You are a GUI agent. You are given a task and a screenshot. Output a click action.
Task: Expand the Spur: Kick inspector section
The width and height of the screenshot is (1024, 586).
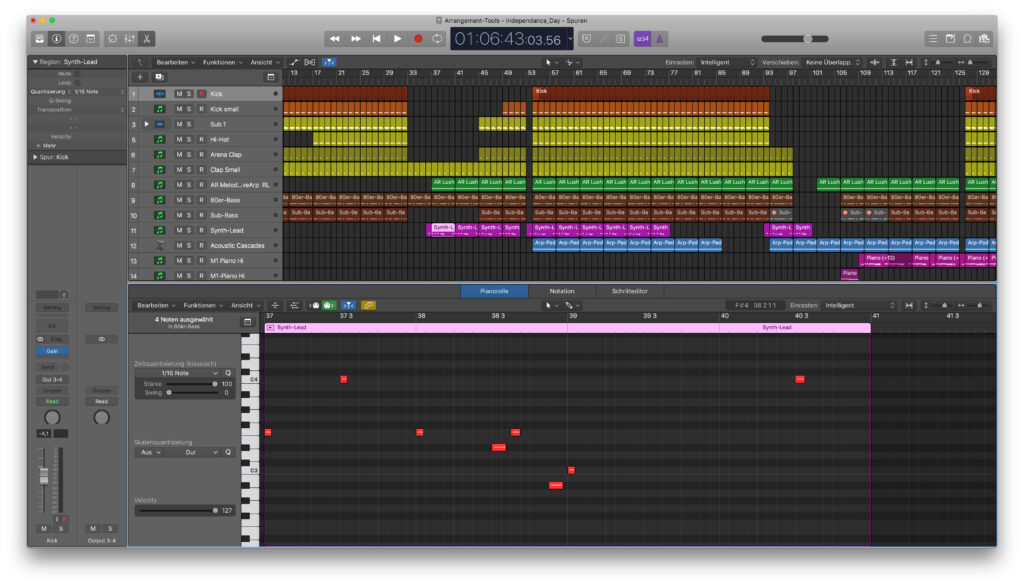tap(35, 157)
